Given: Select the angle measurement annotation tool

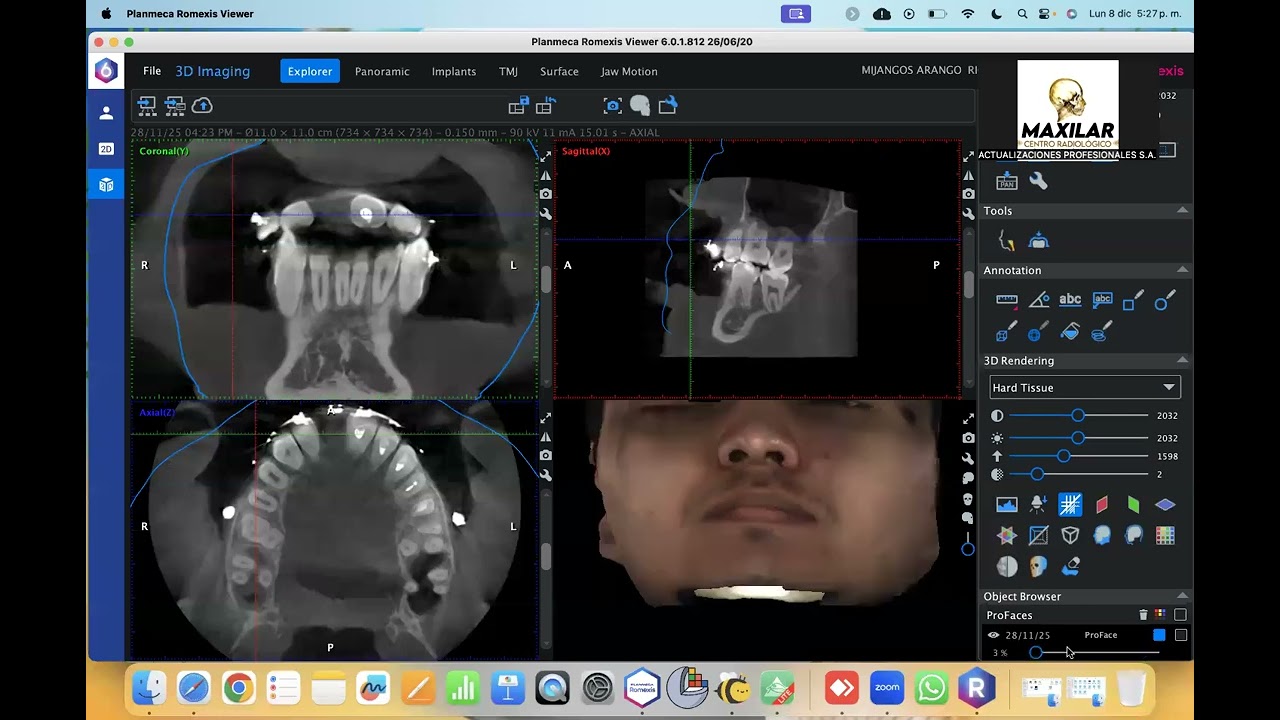Looking at the screenshot, I should point(1039,300).
